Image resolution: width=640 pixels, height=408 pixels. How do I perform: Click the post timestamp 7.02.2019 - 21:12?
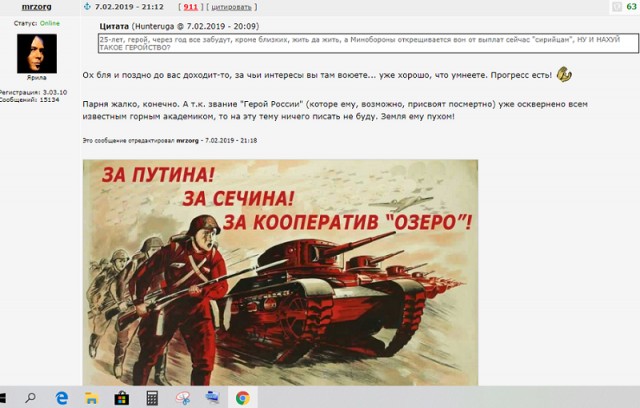pos(129,7)
